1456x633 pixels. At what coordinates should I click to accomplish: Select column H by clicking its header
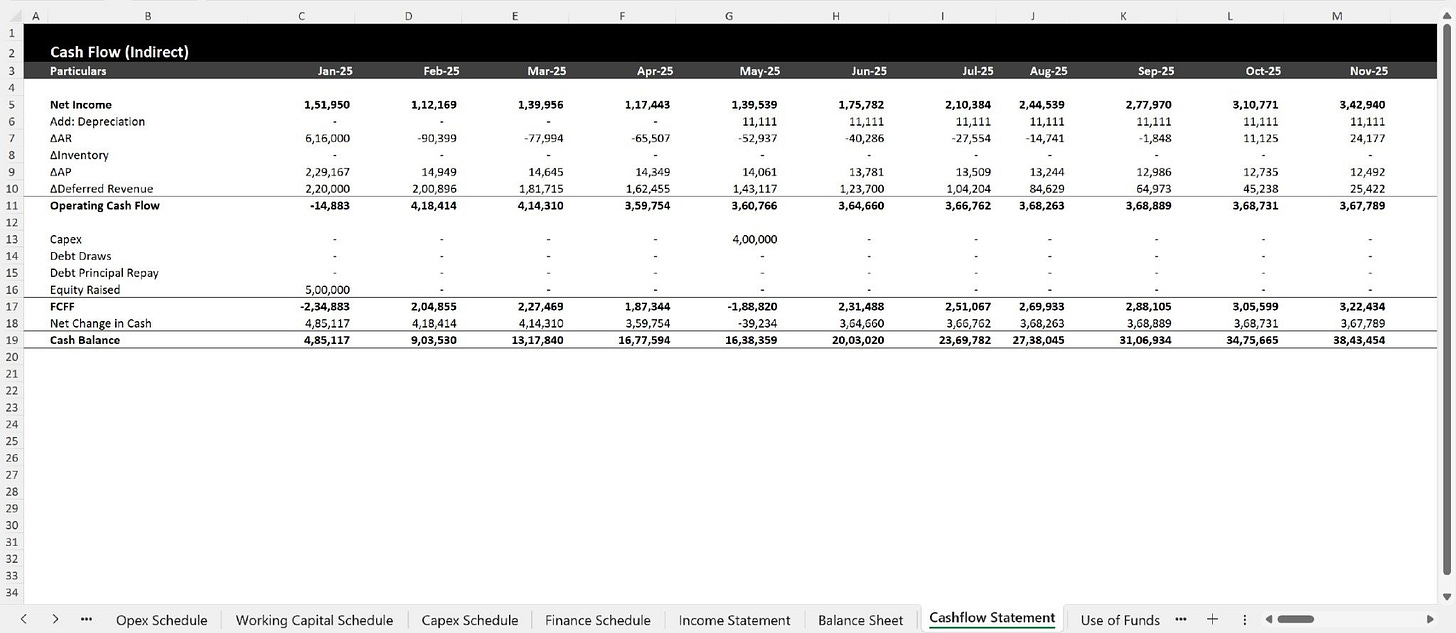[x=835, y=15]
